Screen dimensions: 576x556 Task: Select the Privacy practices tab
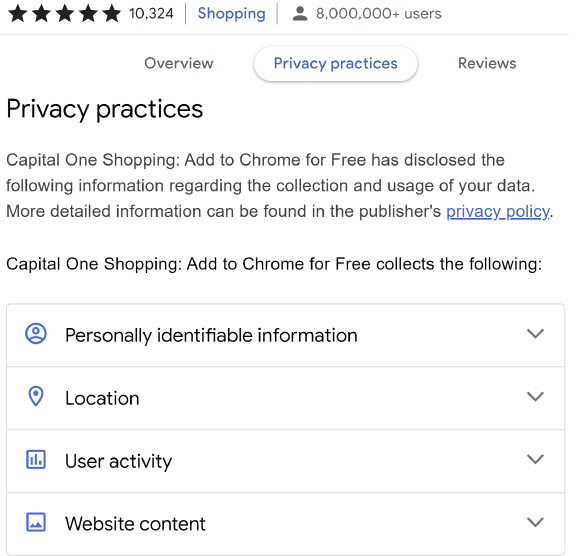335,64
